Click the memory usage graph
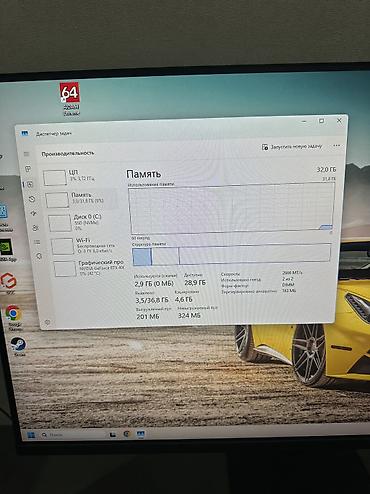The image size is (370, 494). pyautogui.click(x=231, y=208)
